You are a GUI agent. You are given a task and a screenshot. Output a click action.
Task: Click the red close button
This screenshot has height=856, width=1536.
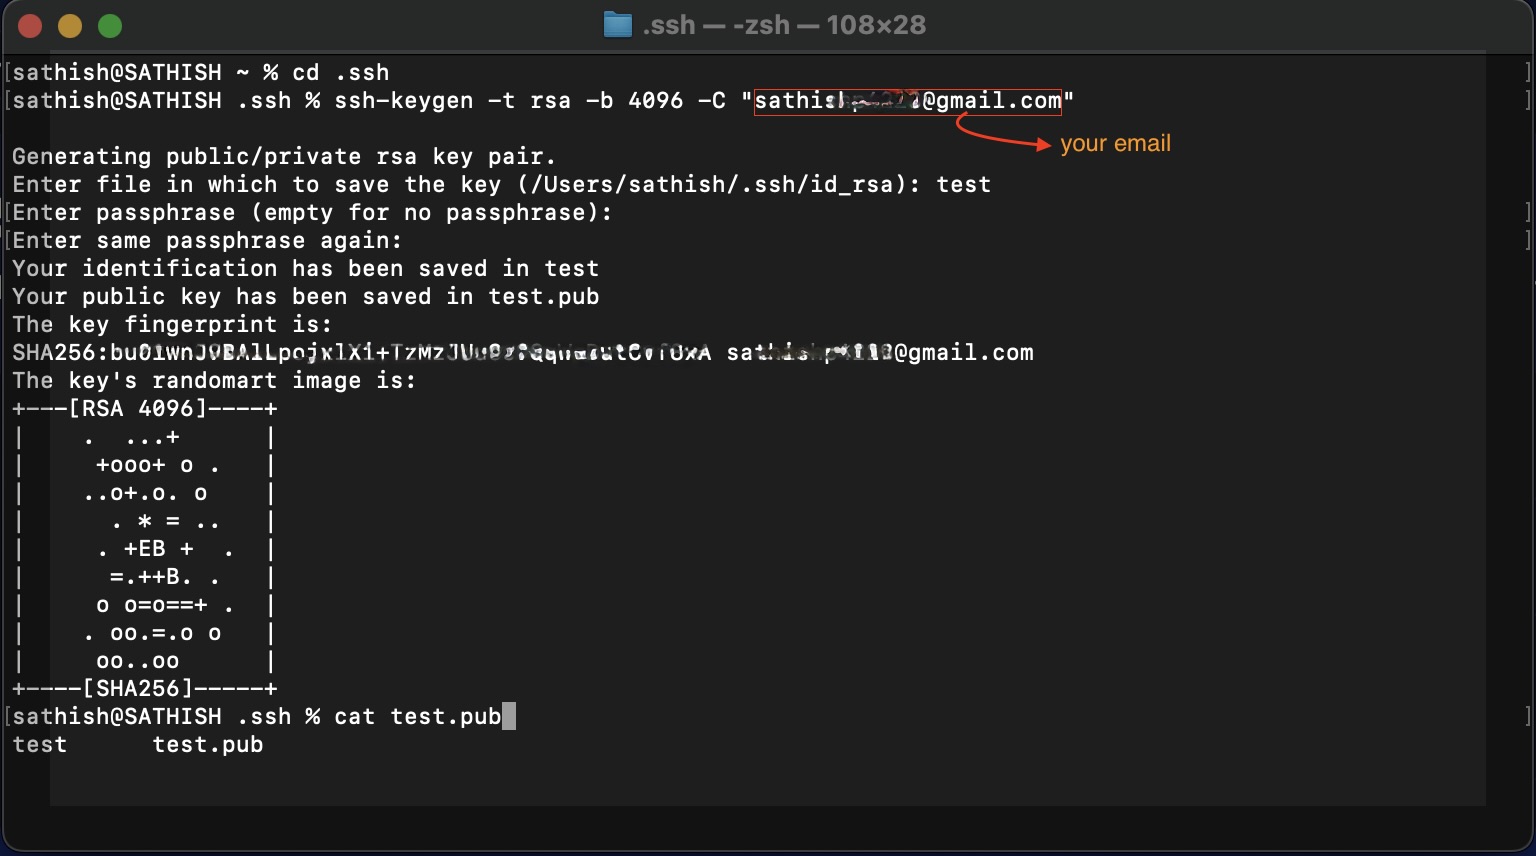click(30, 26)
